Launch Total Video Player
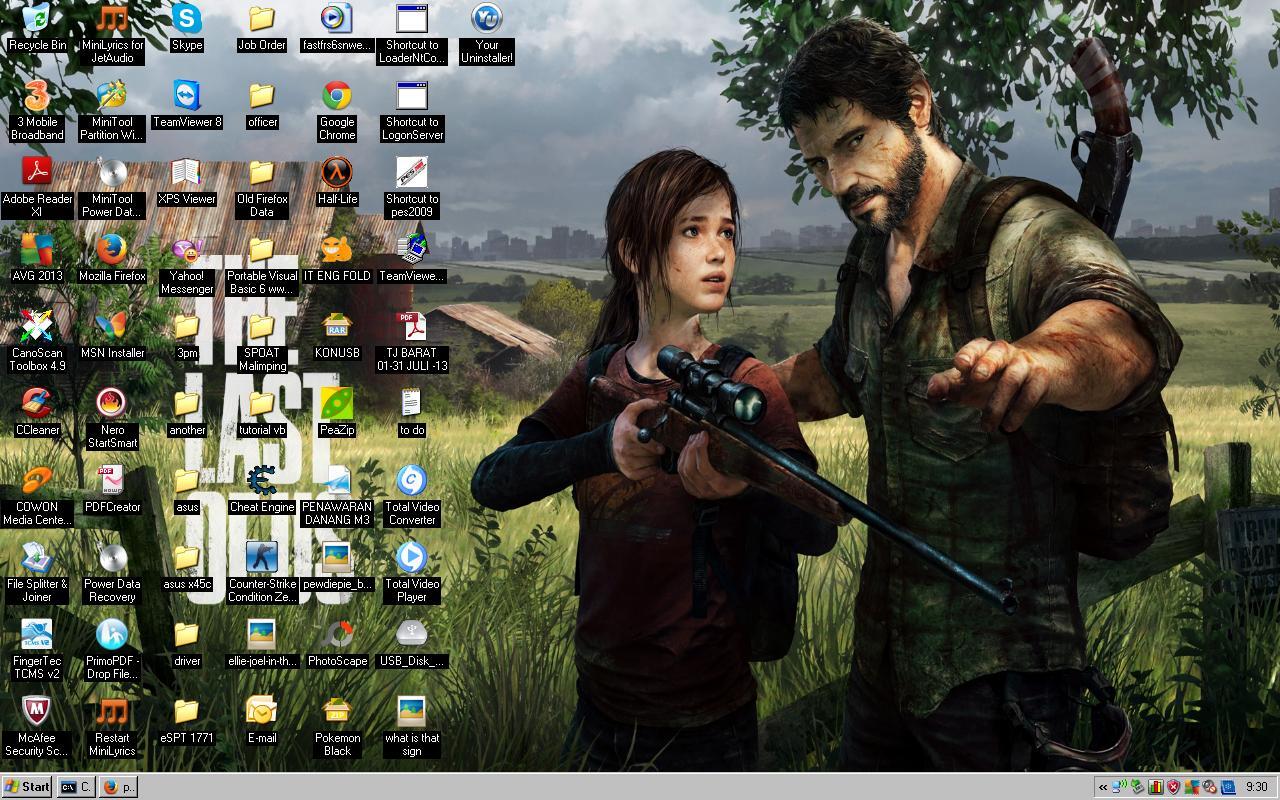The image size is (1280, 800). click(412, 557)
